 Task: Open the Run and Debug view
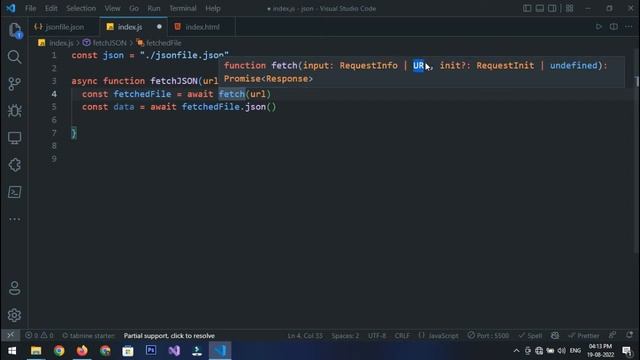pyautogui.click(x=14, y=111)
